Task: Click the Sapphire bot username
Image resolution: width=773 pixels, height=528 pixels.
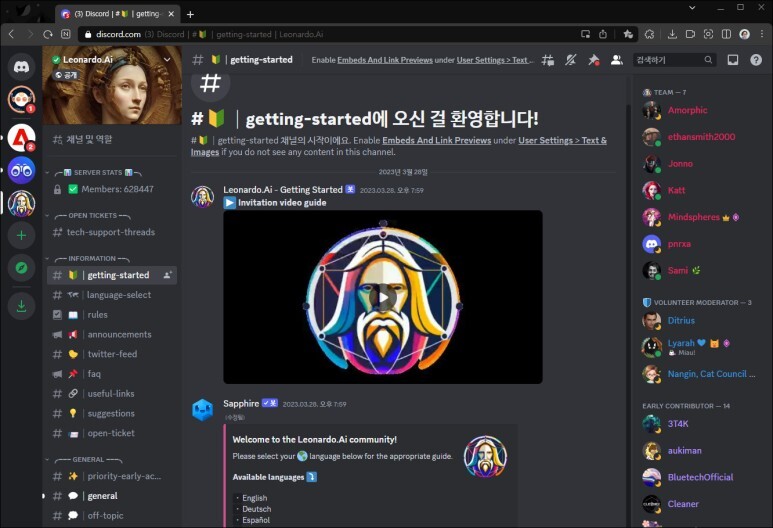Action: click(241, 403)
